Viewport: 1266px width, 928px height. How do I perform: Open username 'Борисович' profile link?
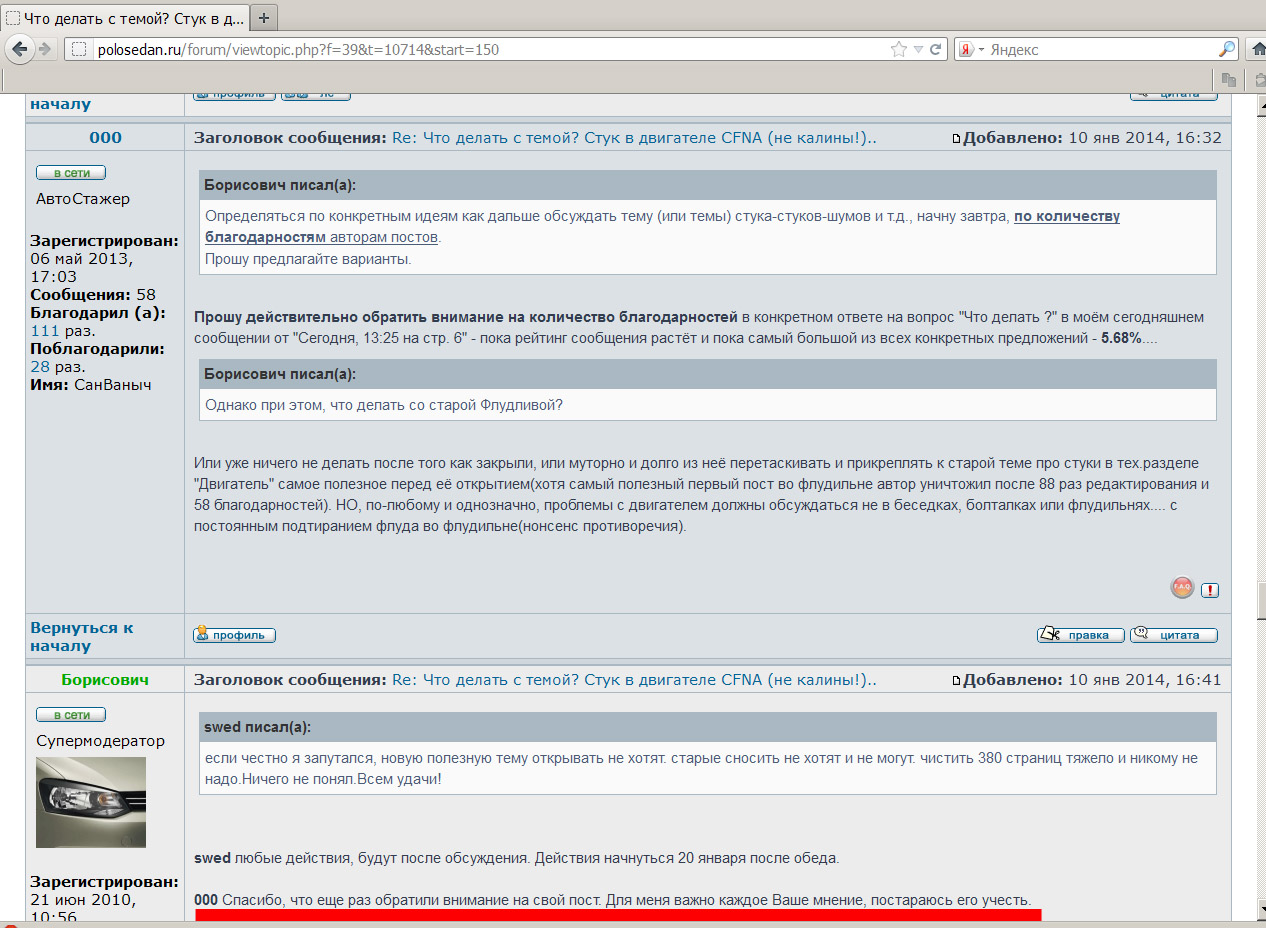point(104,680)
